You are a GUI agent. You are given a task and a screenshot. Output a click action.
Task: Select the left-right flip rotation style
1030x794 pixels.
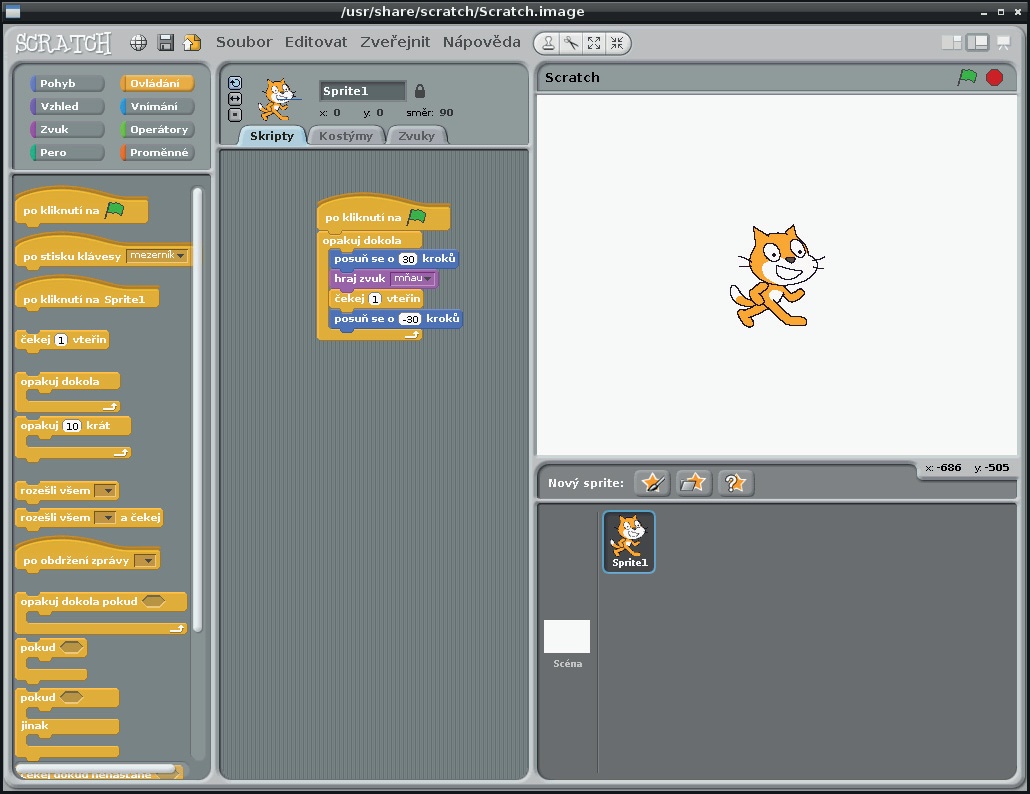click(x=235, y=99)
